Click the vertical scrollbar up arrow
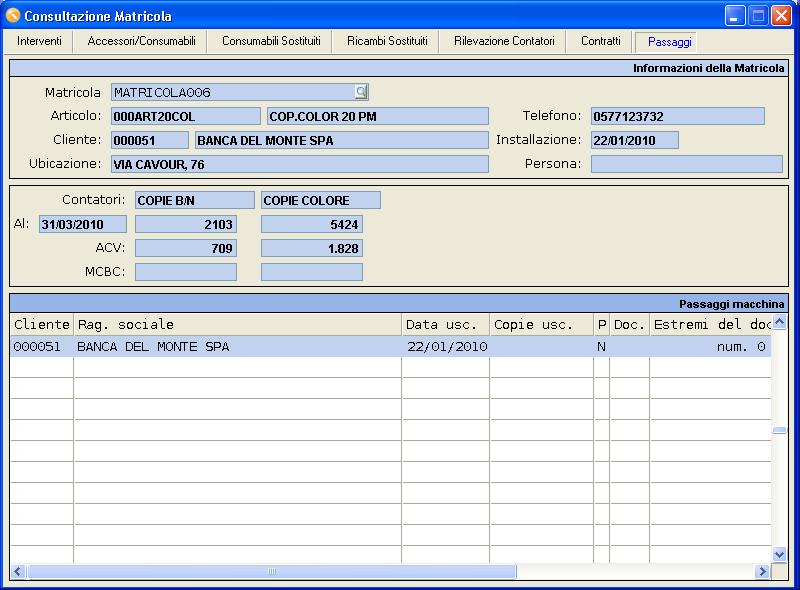 tap(779, 322)
